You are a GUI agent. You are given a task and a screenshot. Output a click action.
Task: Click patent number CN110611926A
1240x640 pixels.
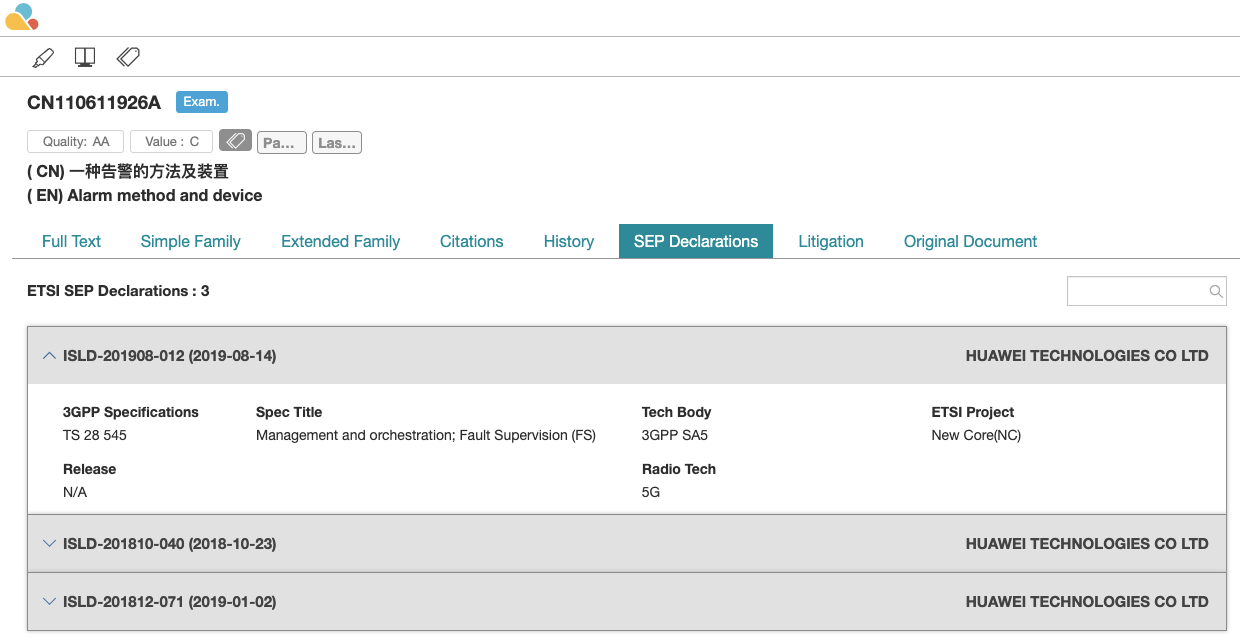94,102
